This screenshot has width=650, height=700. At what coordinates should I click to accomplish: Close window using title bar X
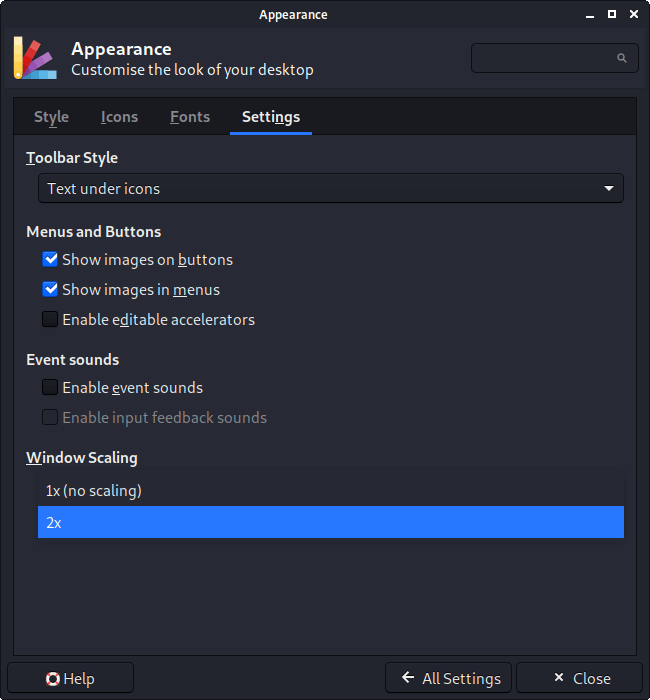point(634,14)
